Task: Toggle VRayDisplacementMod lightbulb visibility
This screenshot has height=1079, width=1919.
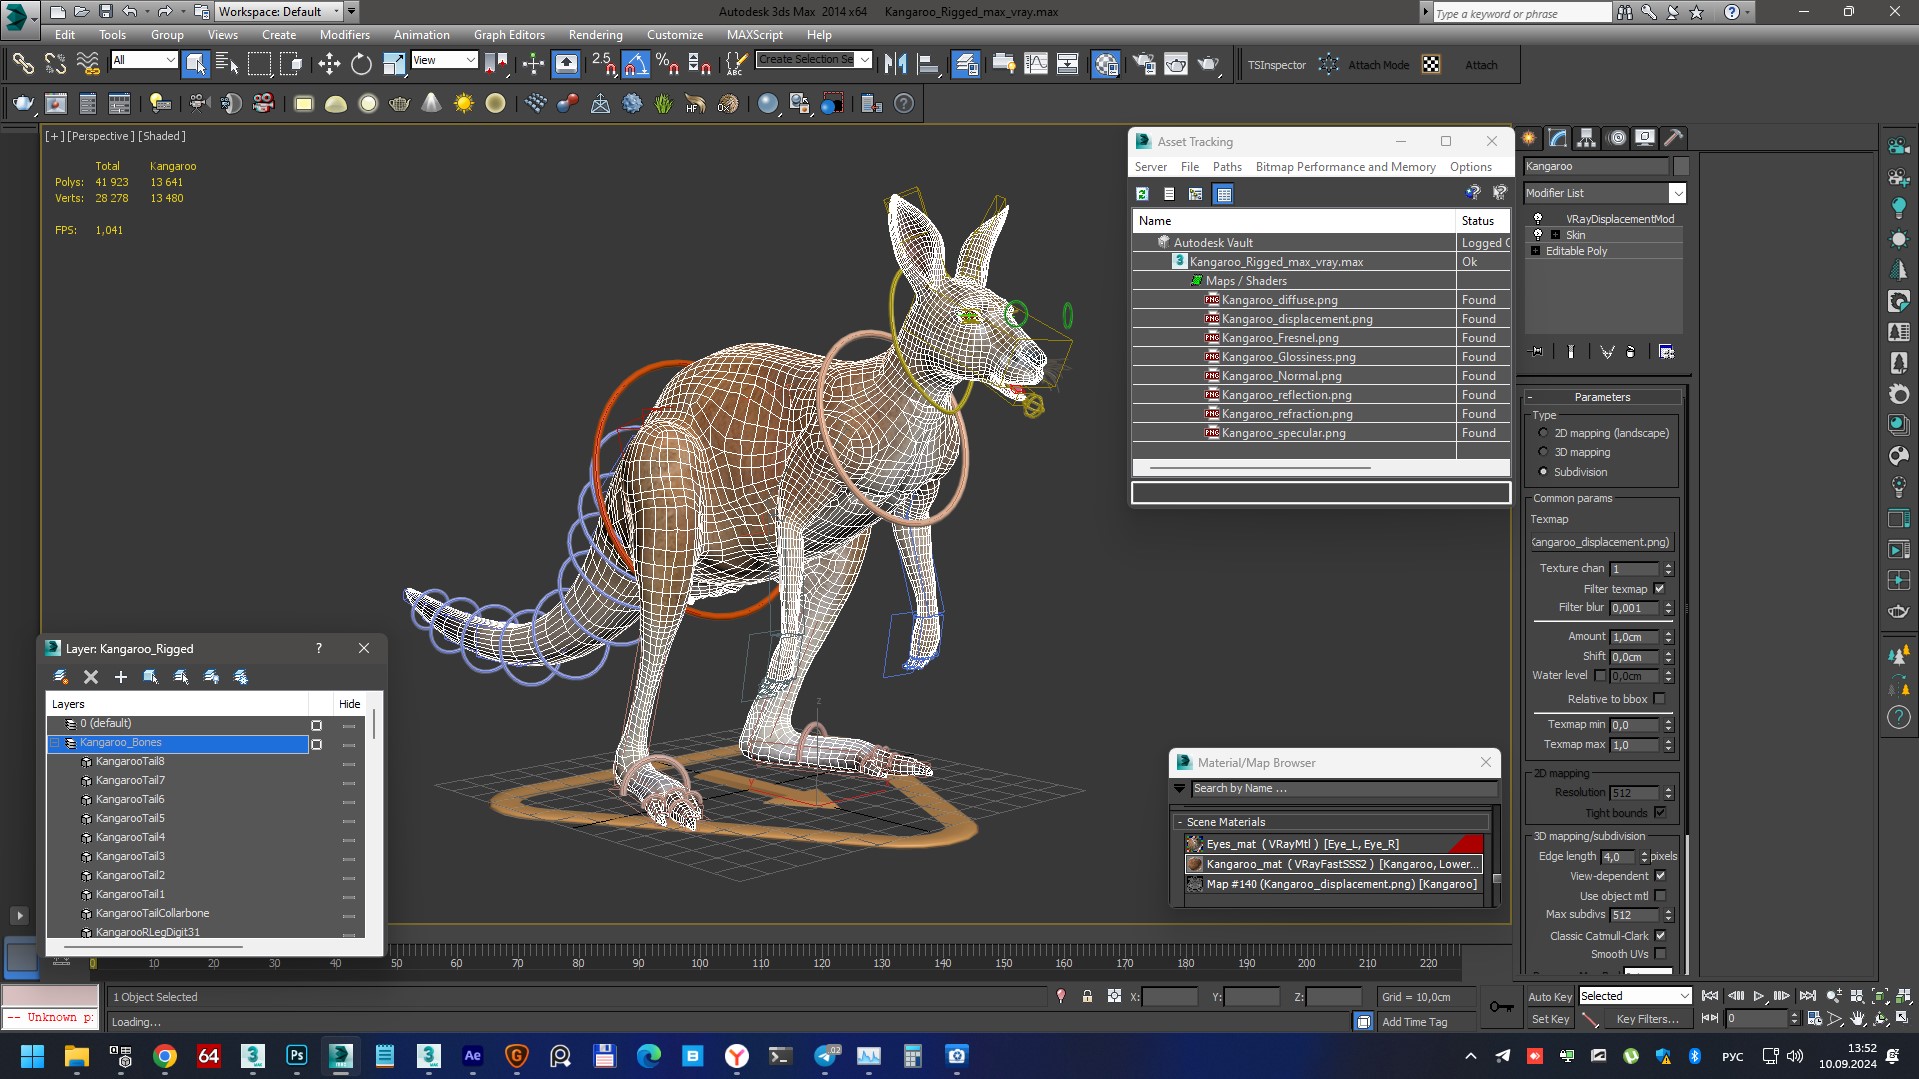Action: click(1538, 219)
